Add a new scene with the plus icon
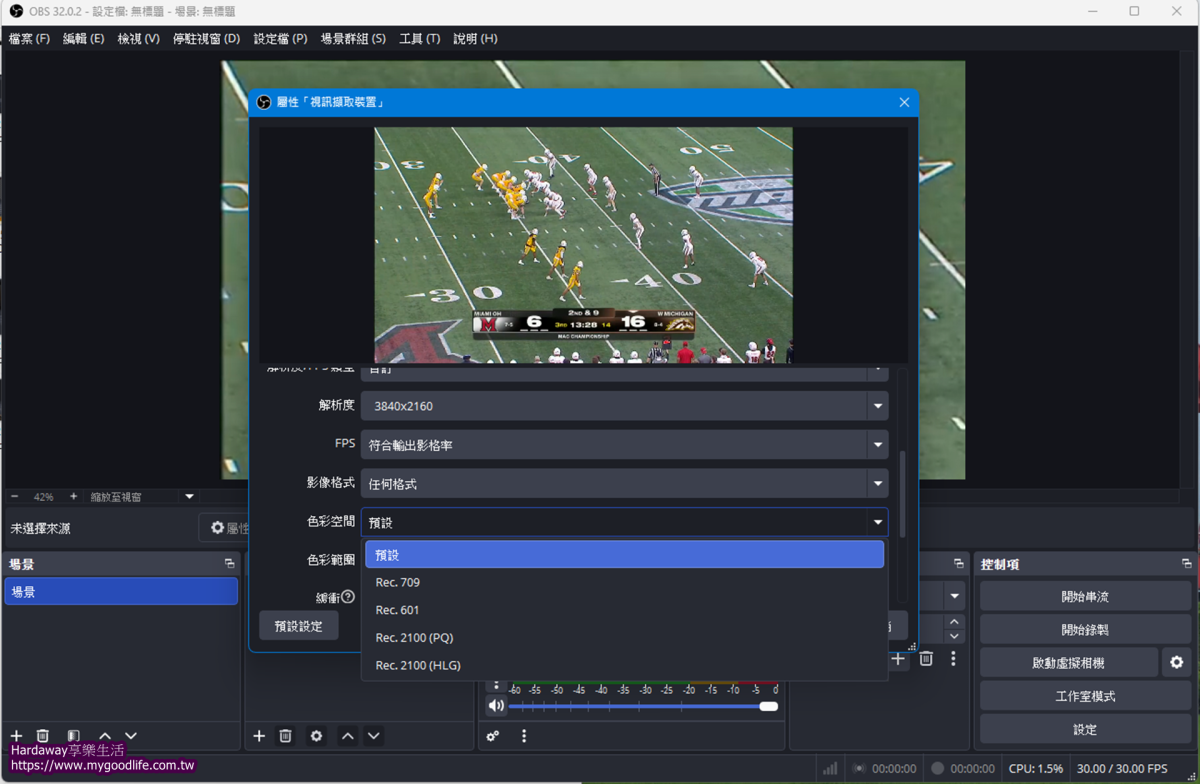Image resolution: width=1200 pixels, height=784 pixels. (16, 736)
